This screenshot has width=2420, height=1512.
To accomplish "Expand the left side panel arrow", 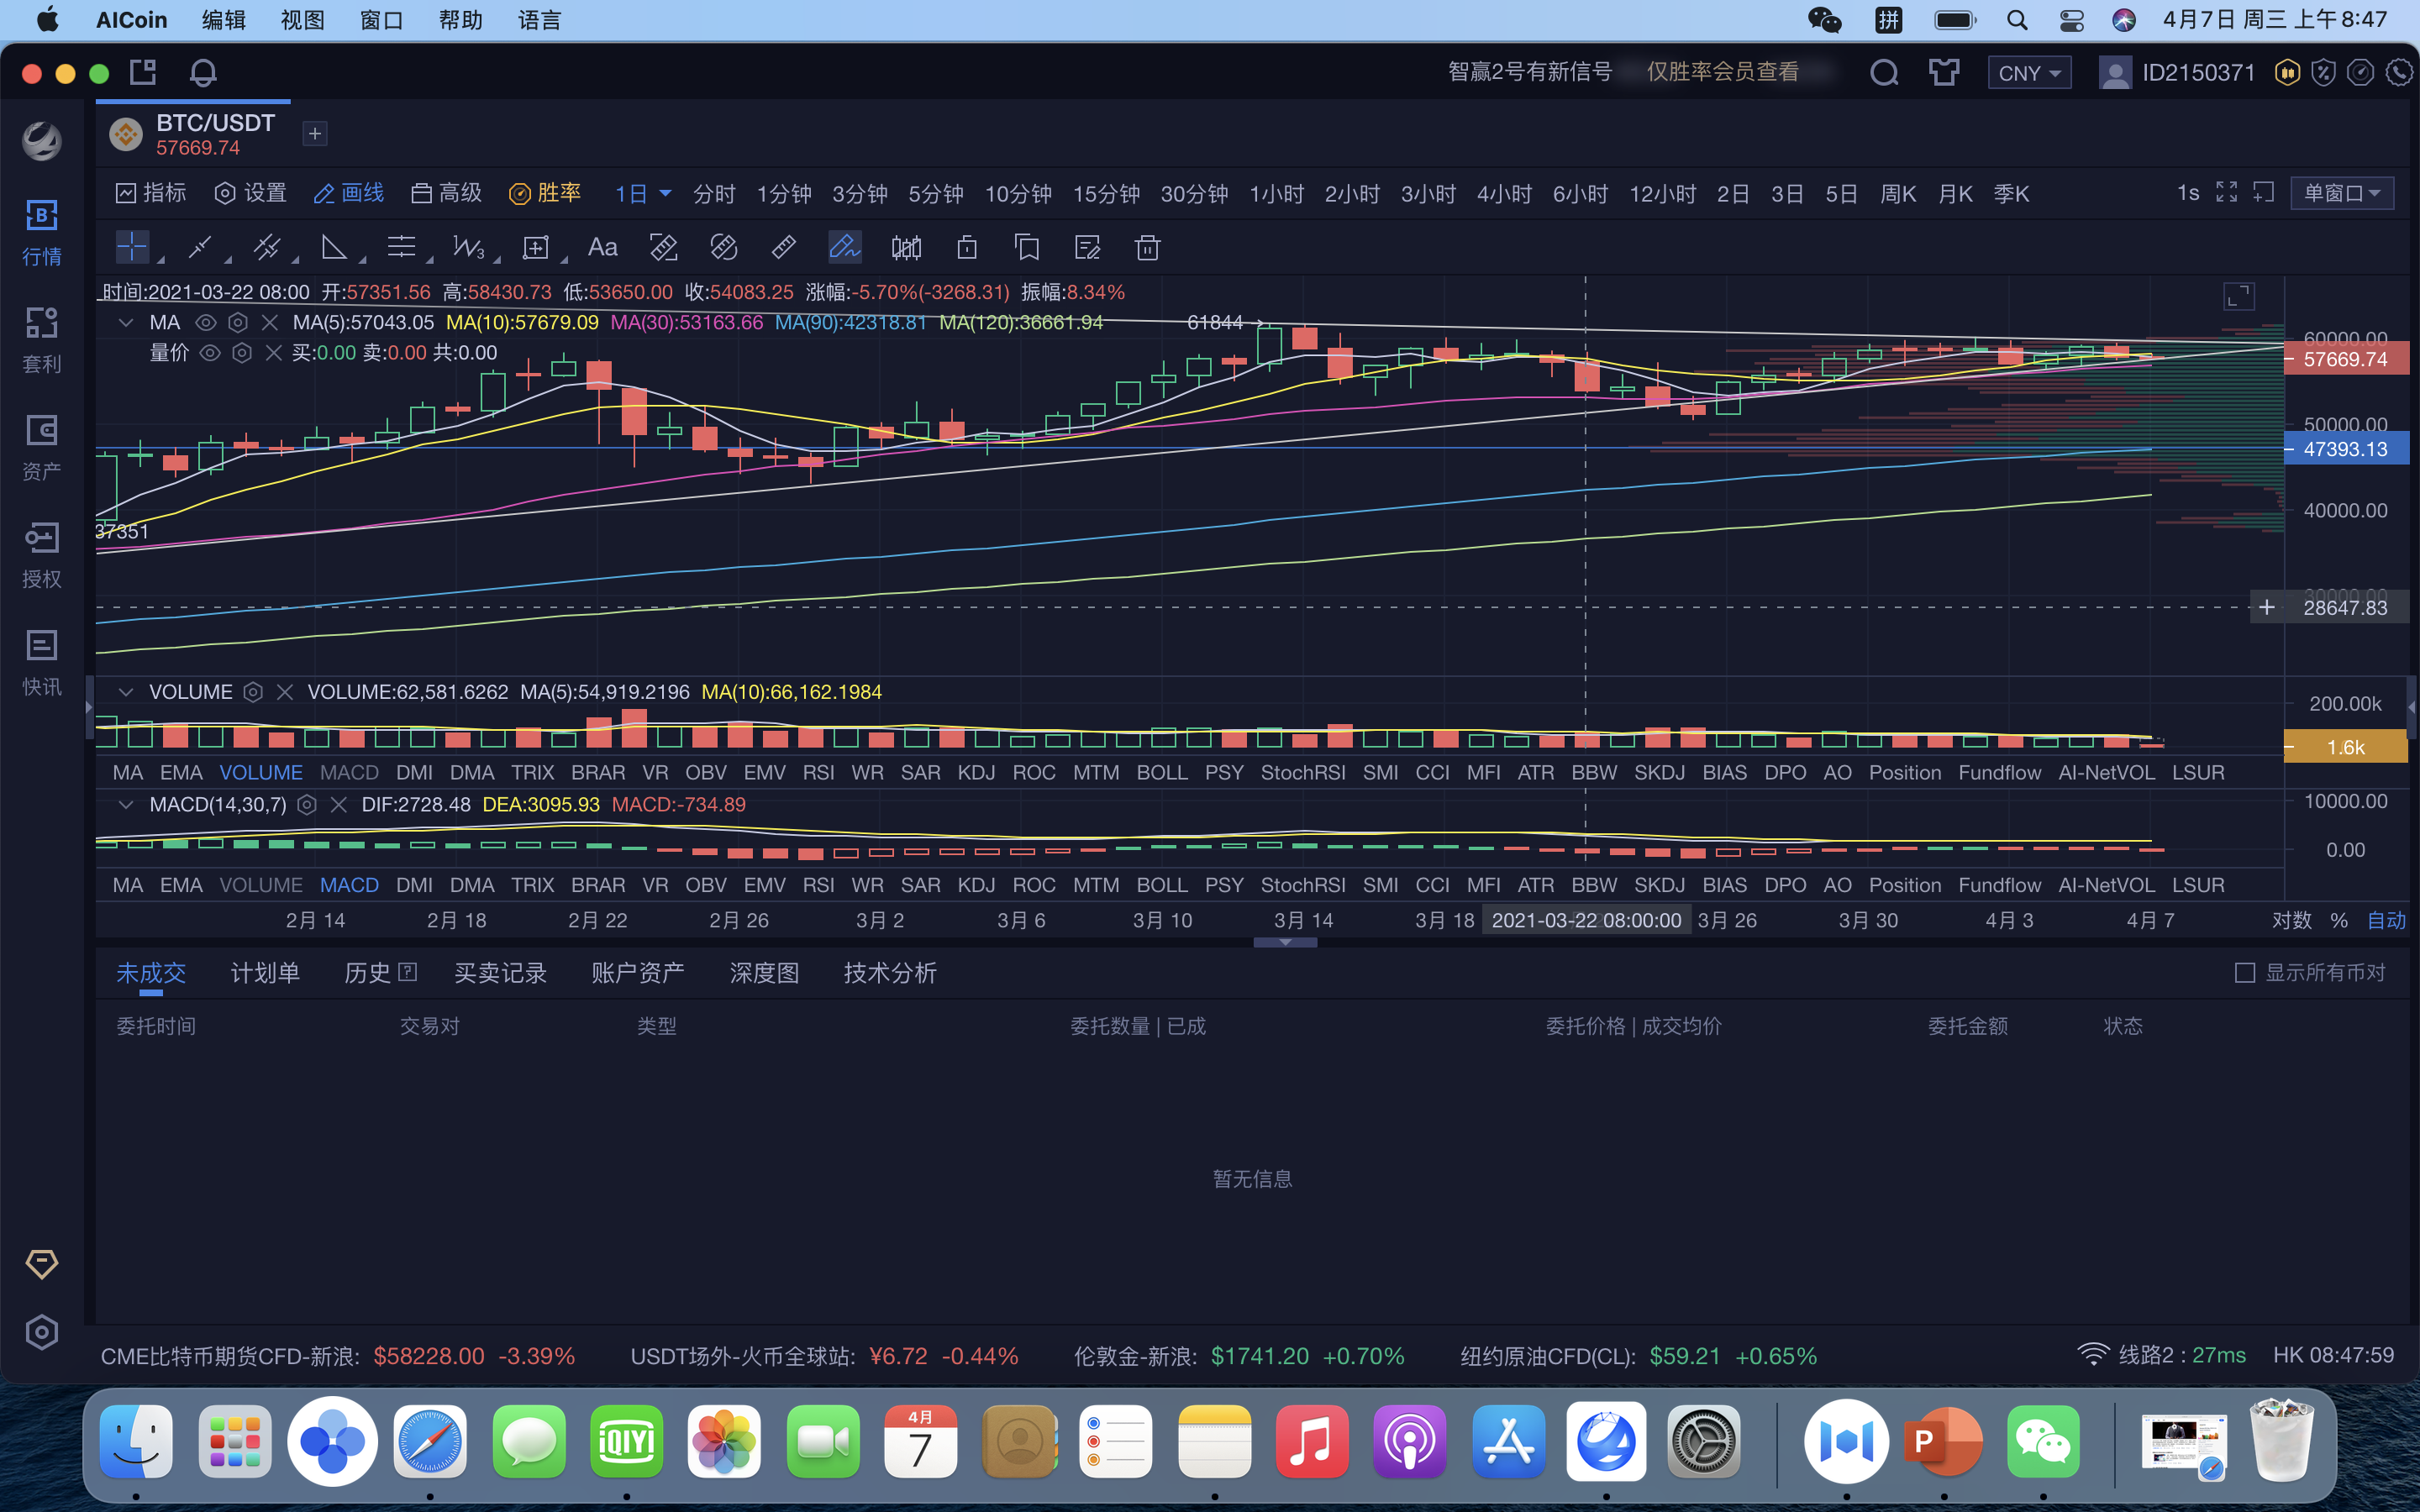I will point(89,708).
